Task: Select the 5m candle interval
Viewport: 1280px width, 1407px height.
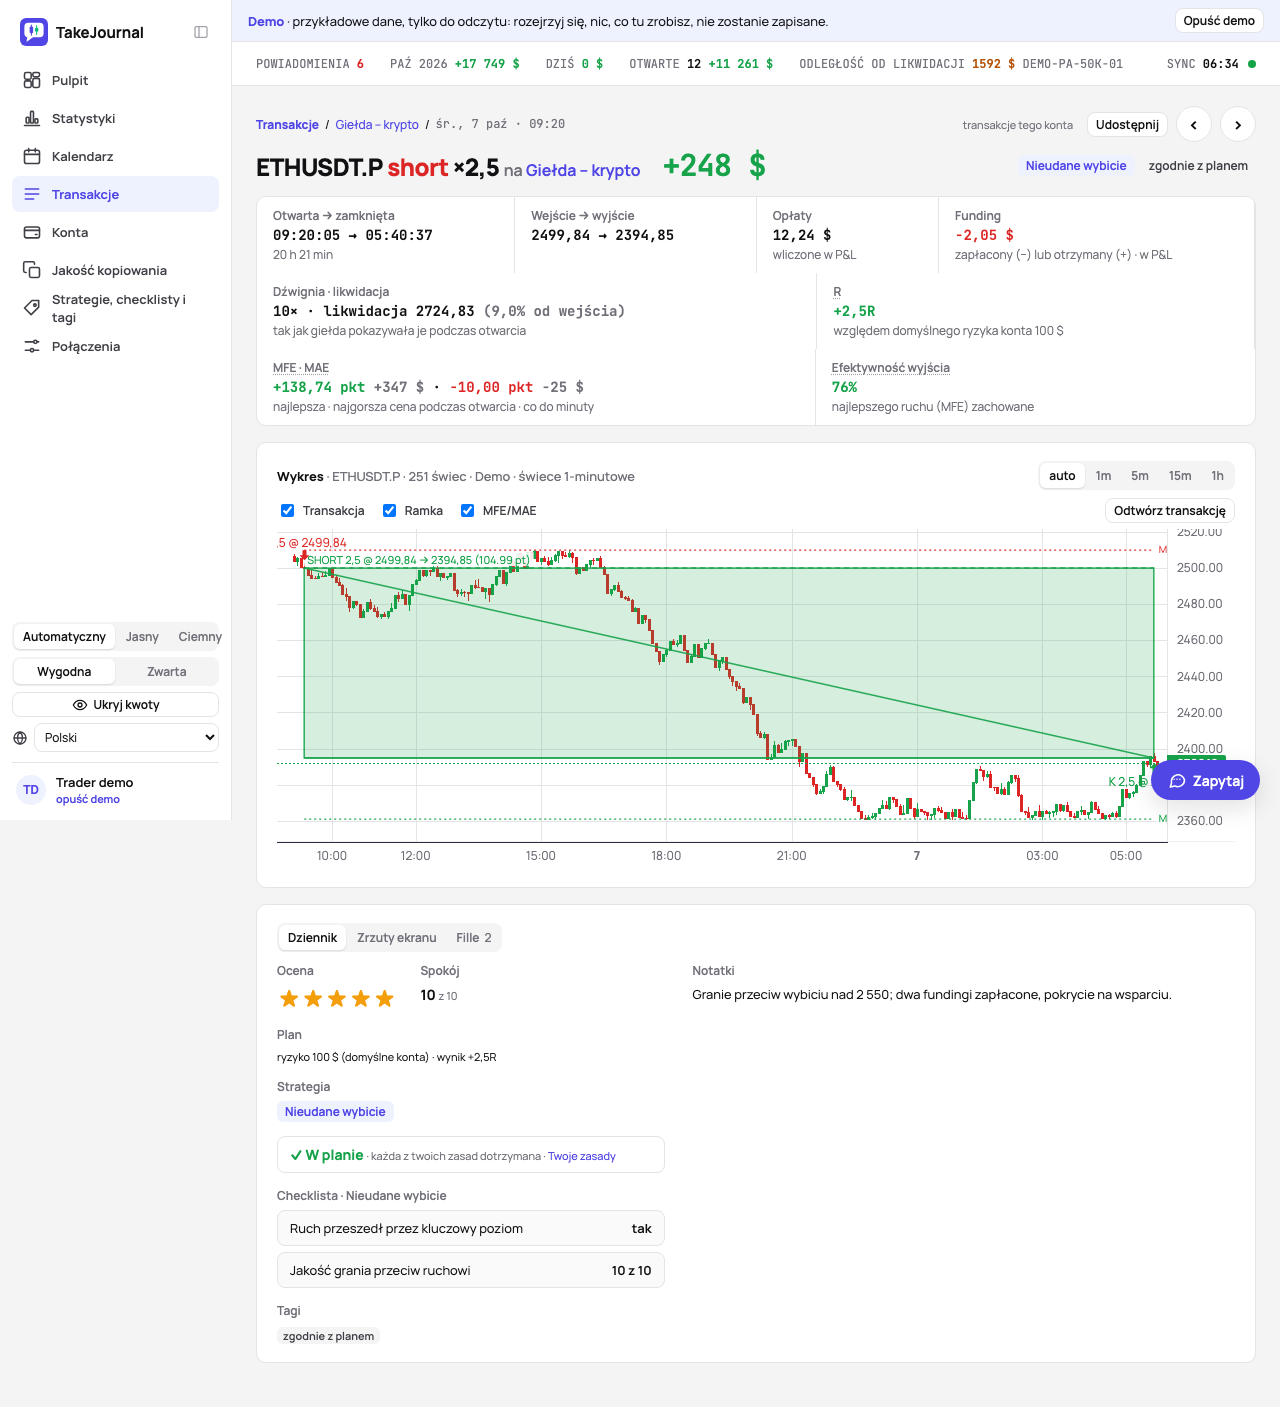Action: tap(1140, 476)
